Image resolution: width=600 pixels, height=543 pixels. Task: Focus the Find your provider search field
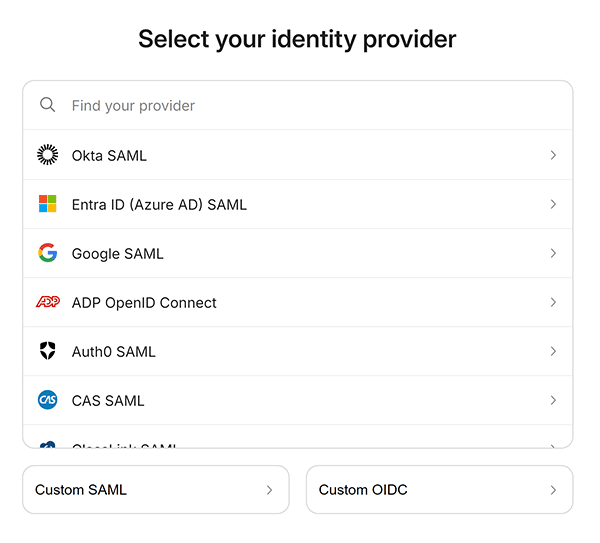(x=298, y=105)
